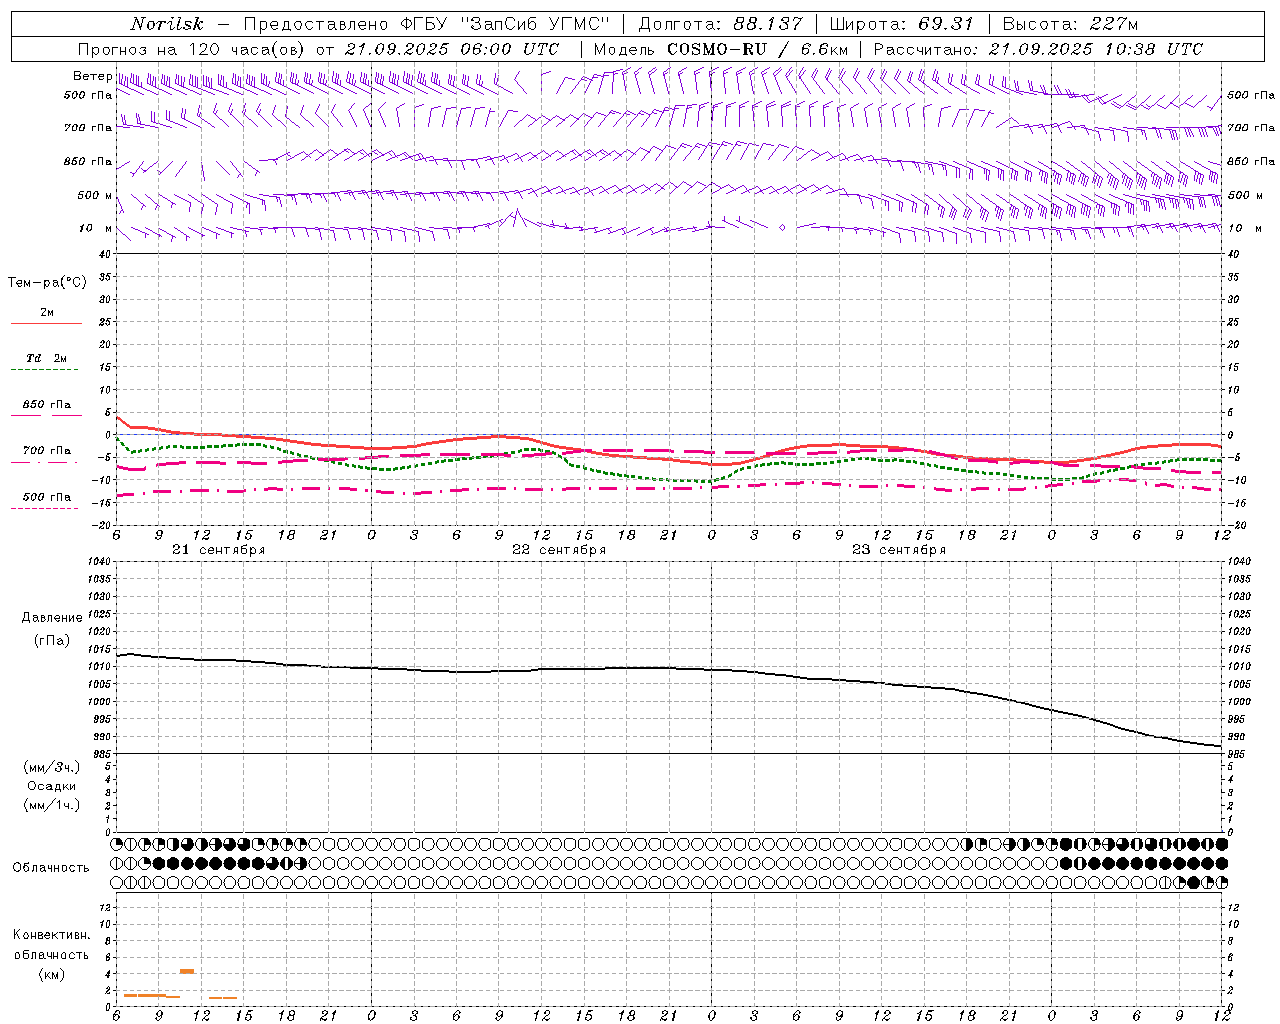Click the Конвективн. convective cloud label
This screenshot has width=1280, height=1024.
[51, 935]
